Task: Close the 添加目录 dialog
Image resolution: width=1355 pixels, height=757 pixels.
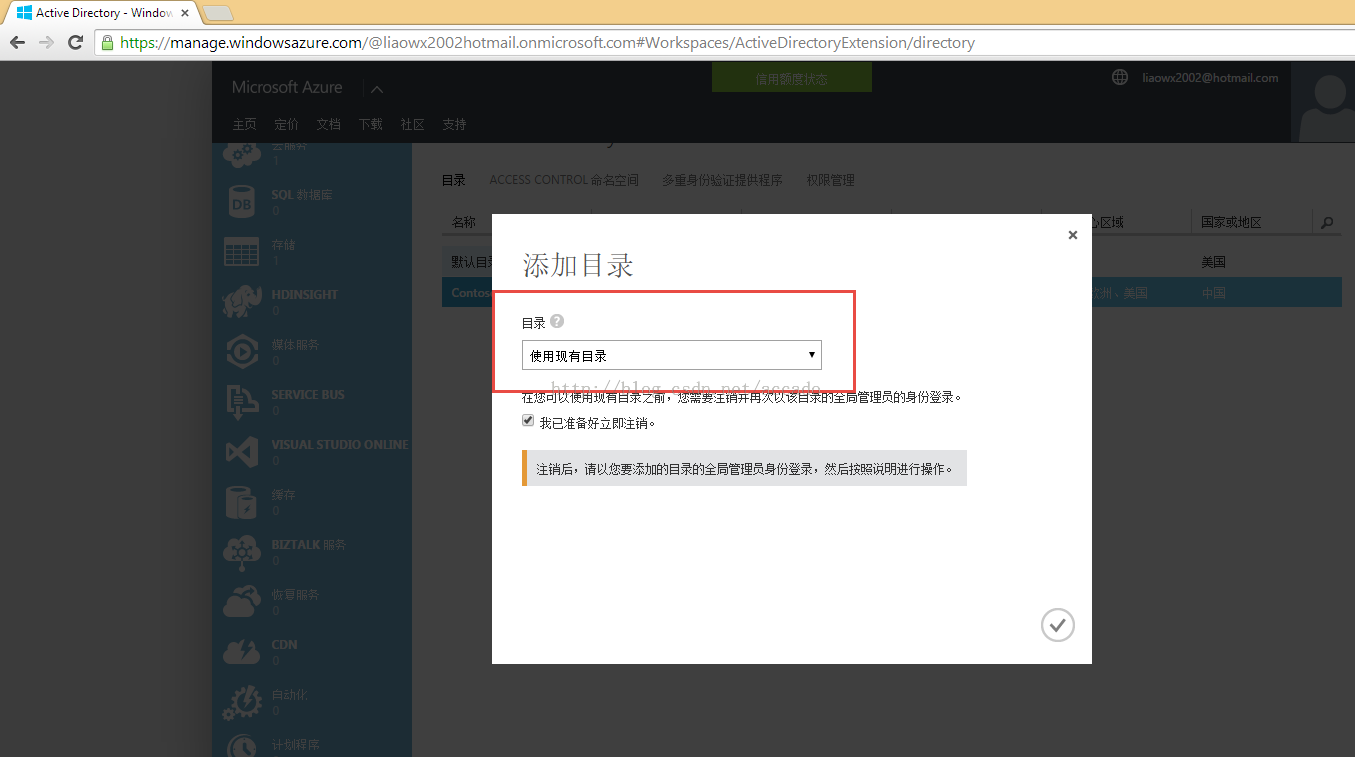Action: click(1072, 235)
